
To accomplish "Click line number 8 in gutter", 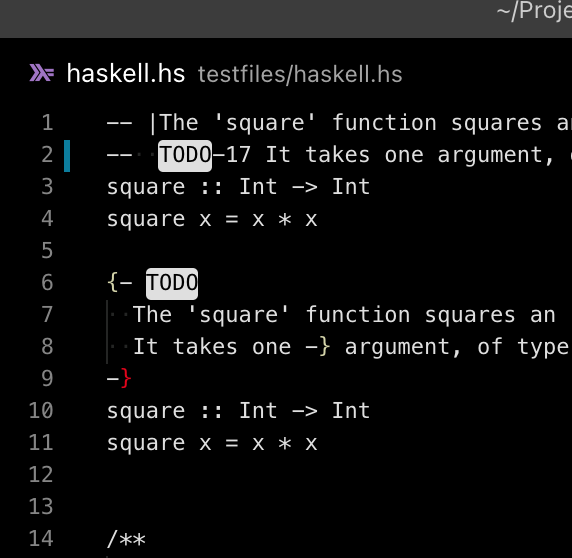I will click(47, 346).
